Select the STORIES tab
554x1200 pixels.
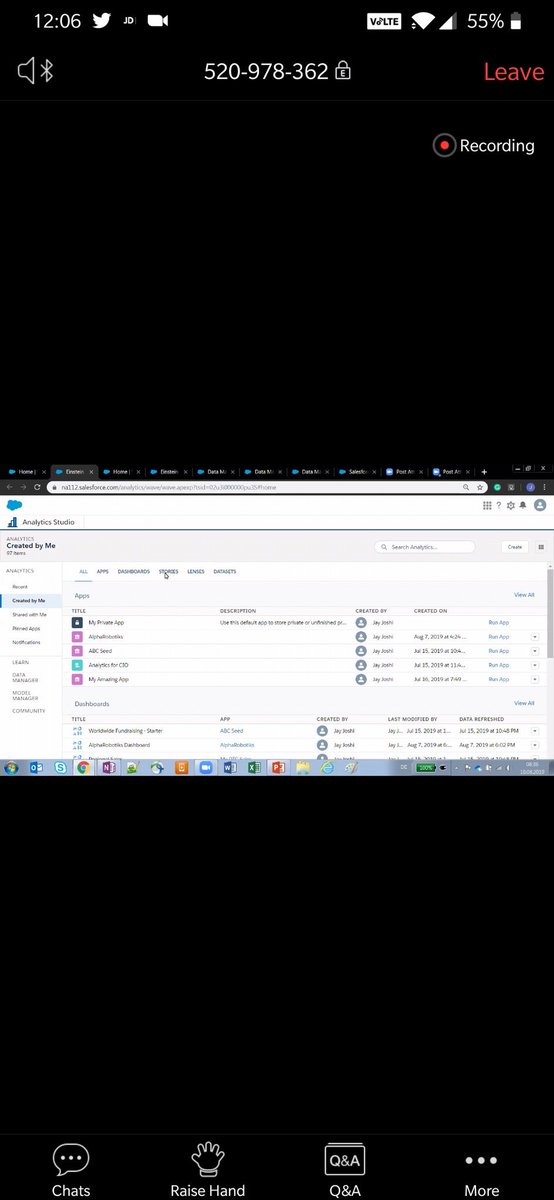168,571
